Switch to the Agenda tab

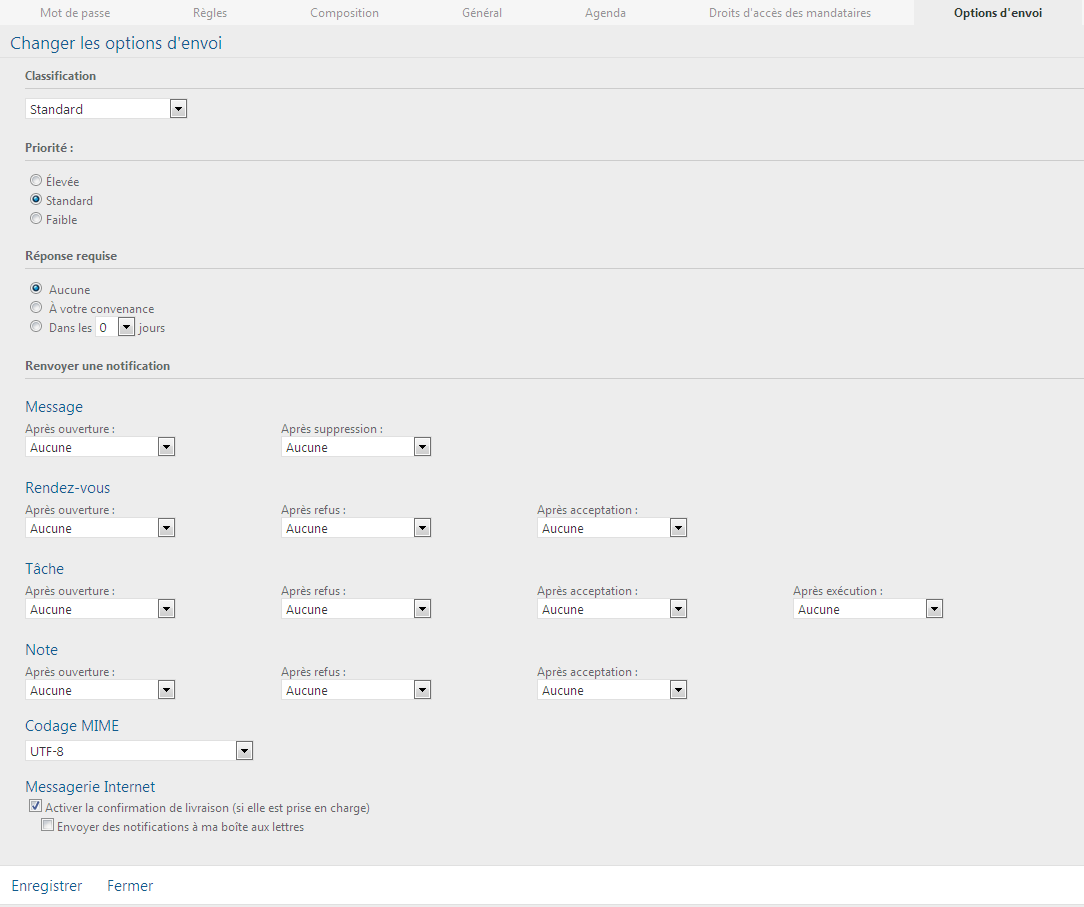tap(605, 13)
